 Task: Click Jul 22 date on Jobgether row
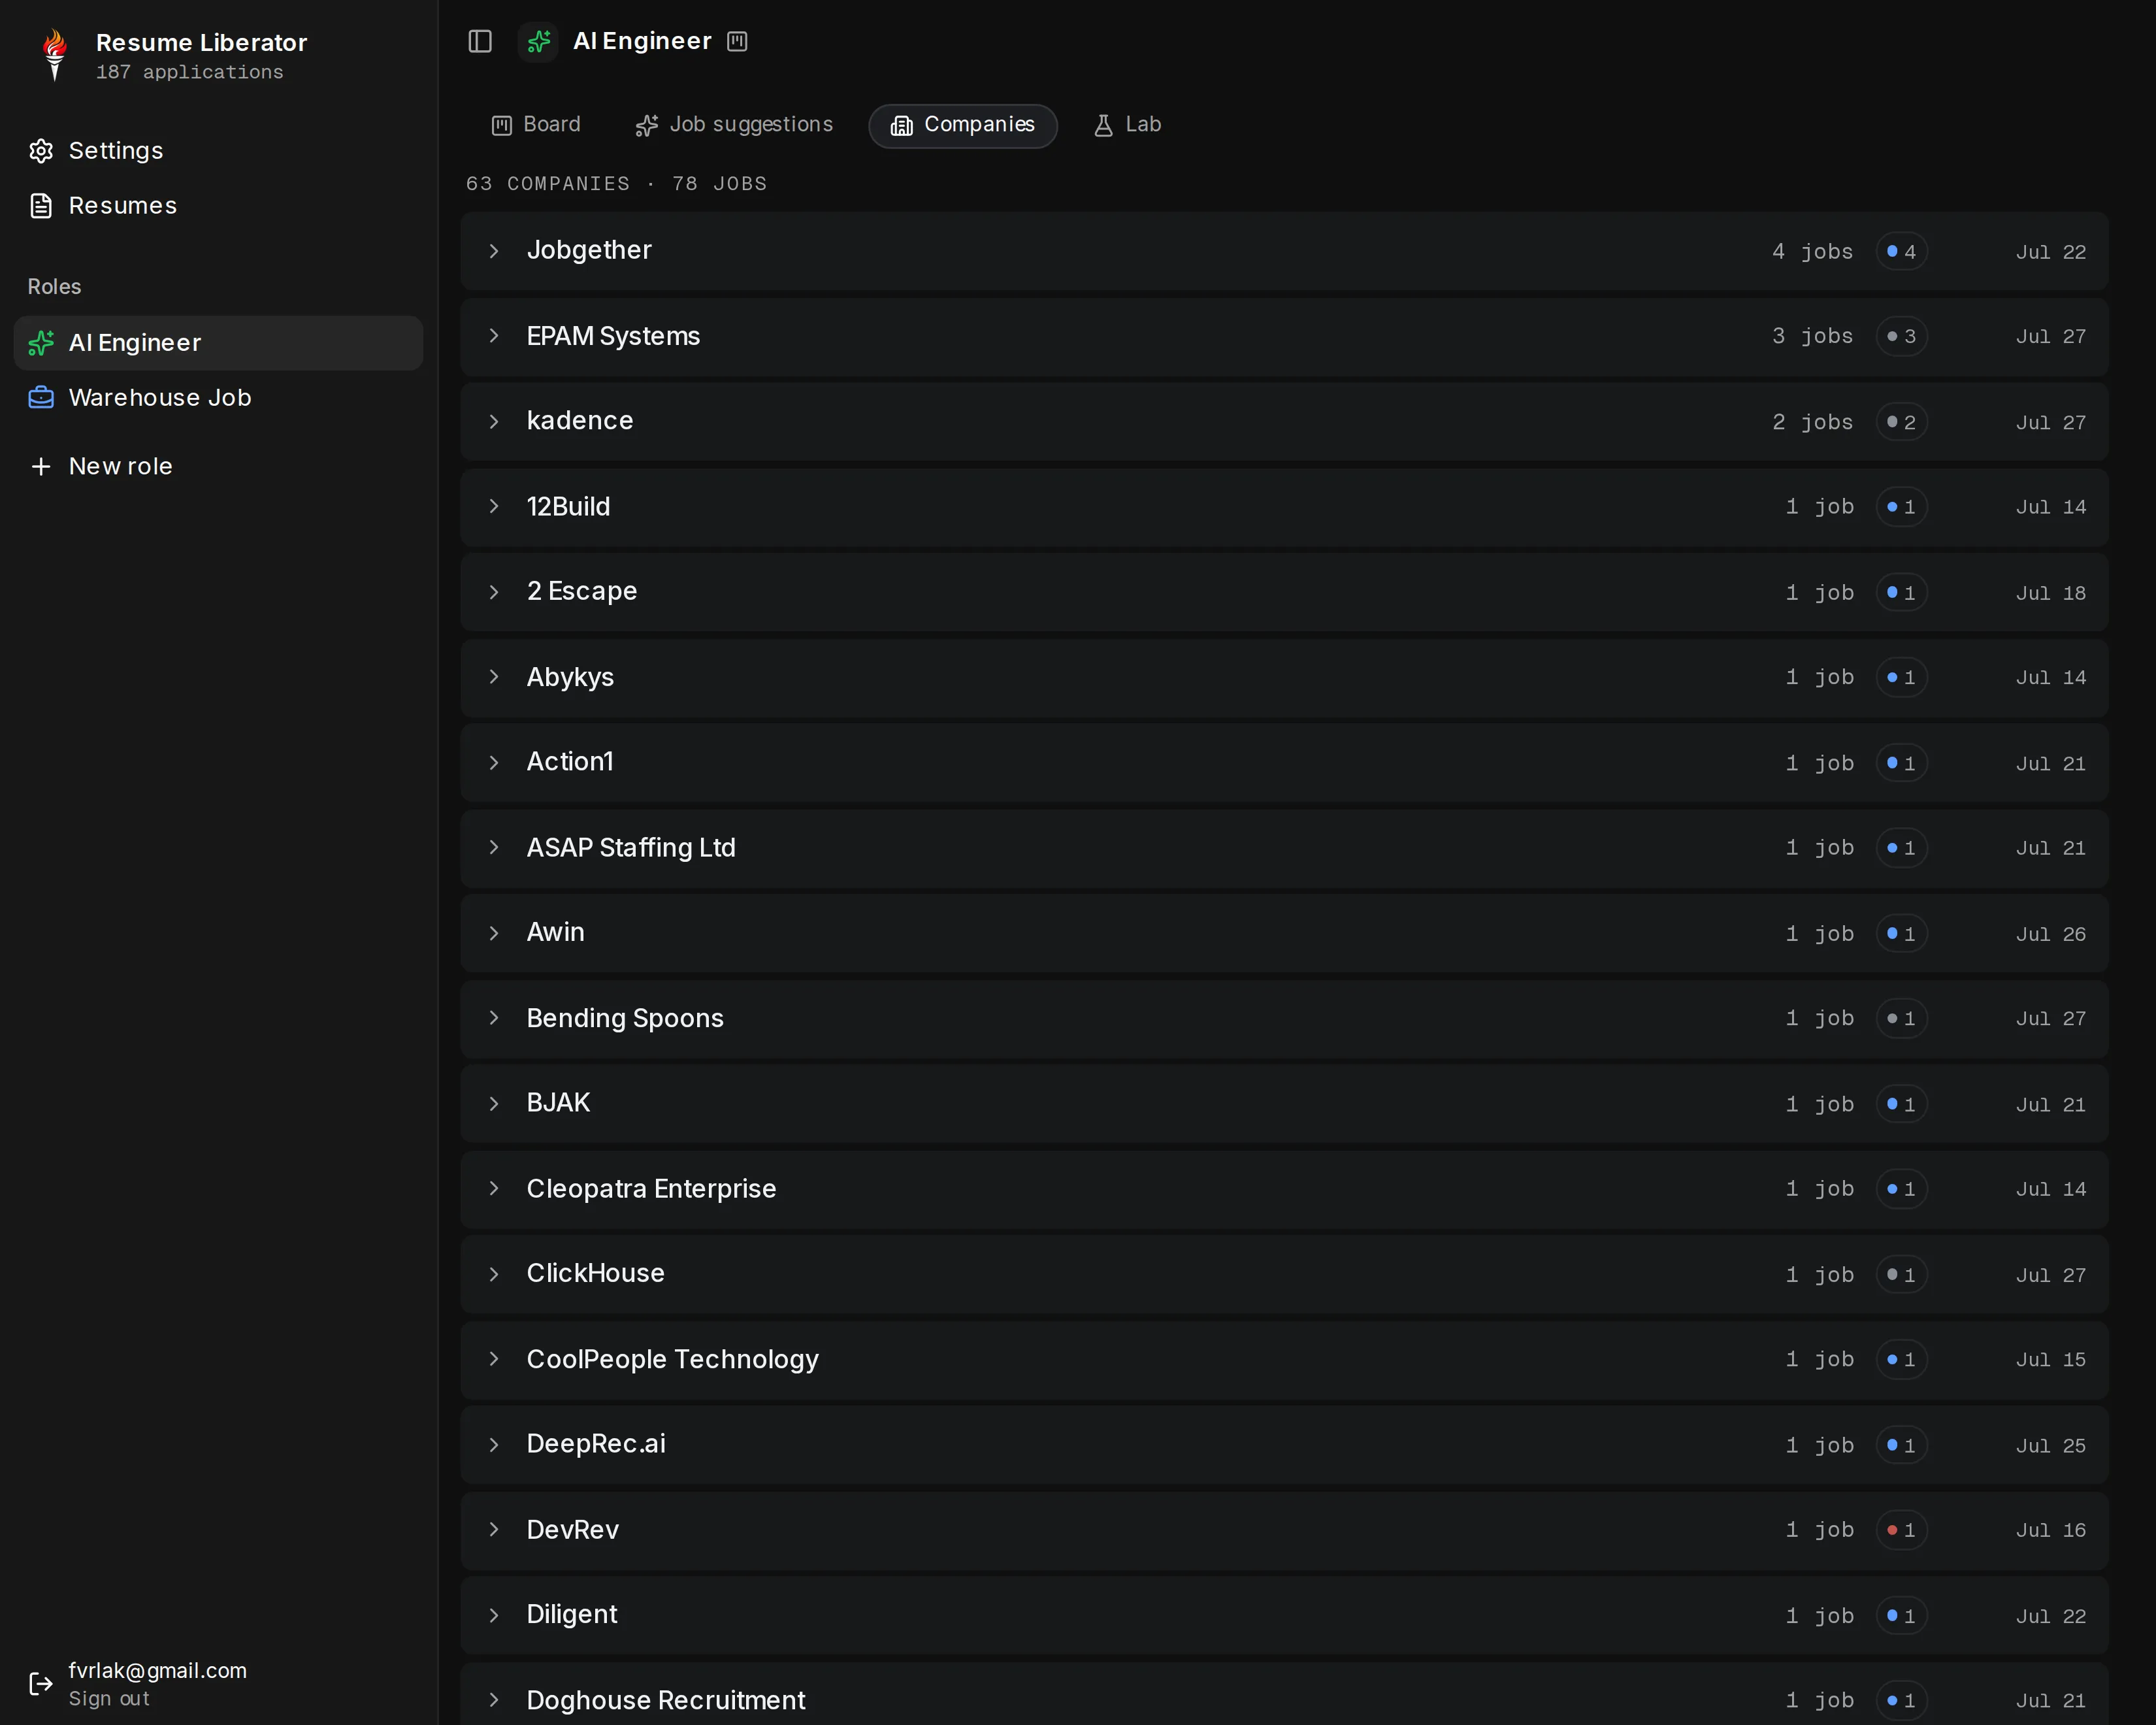point(2051,252)
